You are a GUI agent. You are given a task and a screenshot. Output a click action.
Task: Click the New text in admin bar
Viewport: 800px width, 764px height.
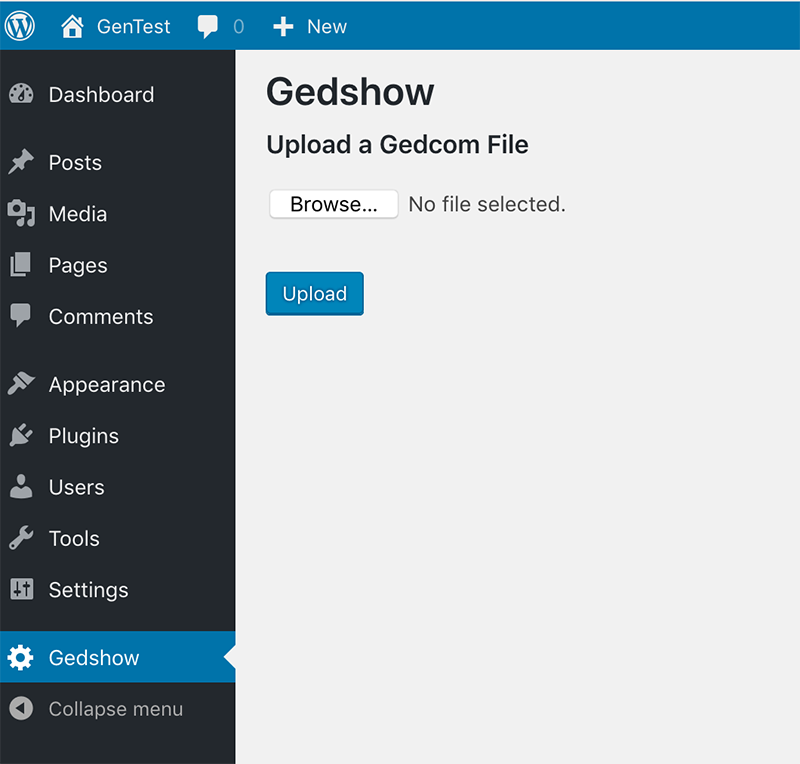[327, 27]
